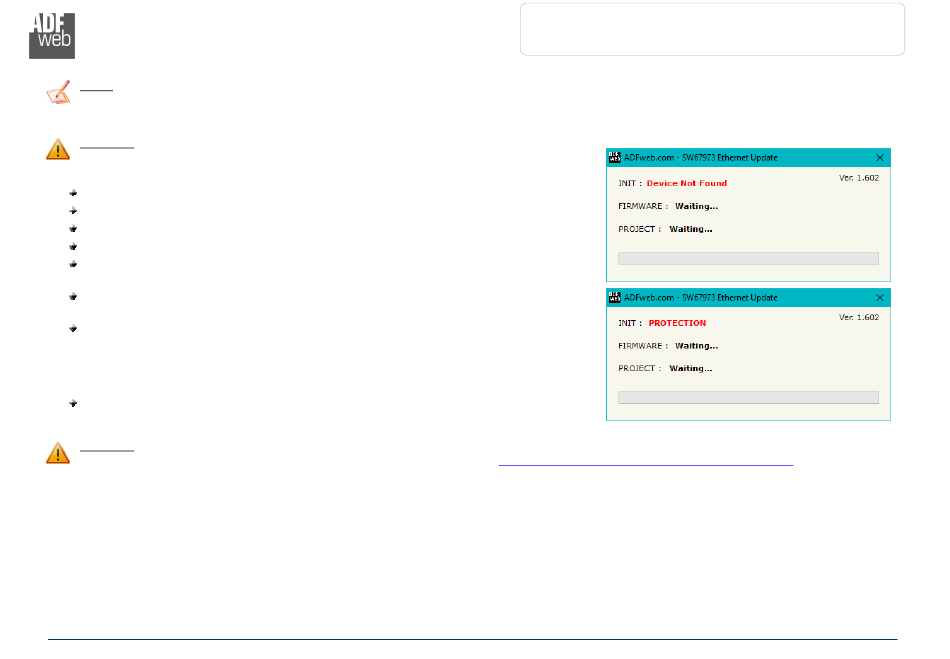This screenshot has height=659, width=950.
Task: Click the lower warning triangle icon
Action: tap(58, 453)
